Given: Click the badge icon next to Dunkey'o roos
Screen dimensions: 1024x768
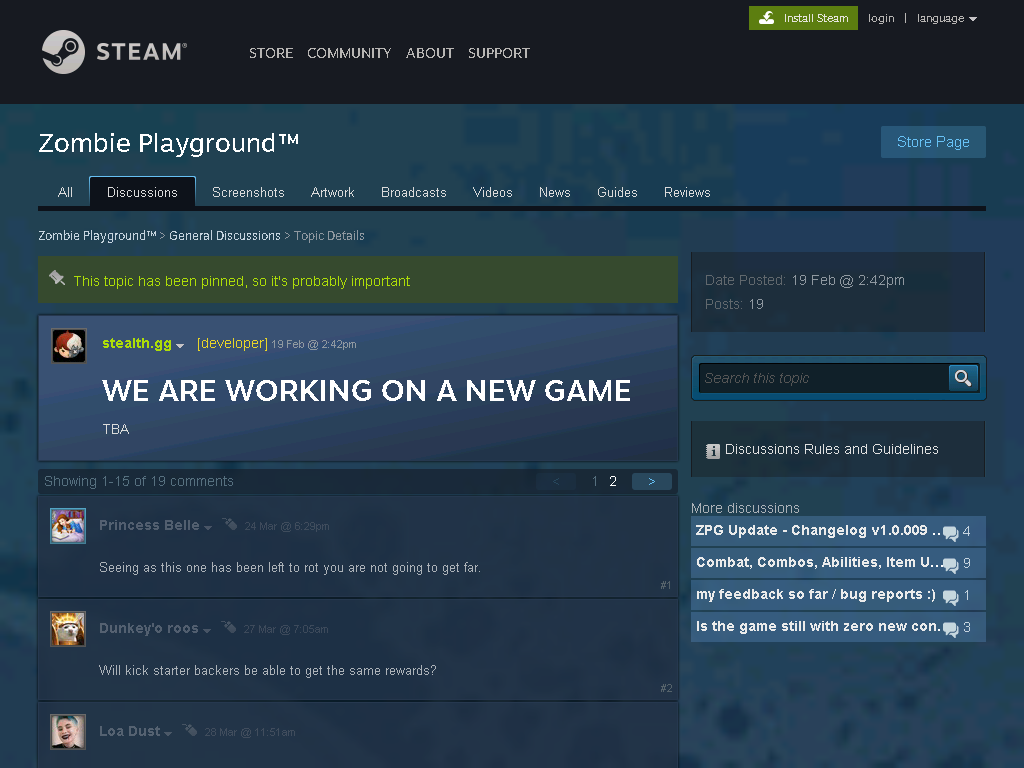Looking at the screenshot, I should [229, 627].
